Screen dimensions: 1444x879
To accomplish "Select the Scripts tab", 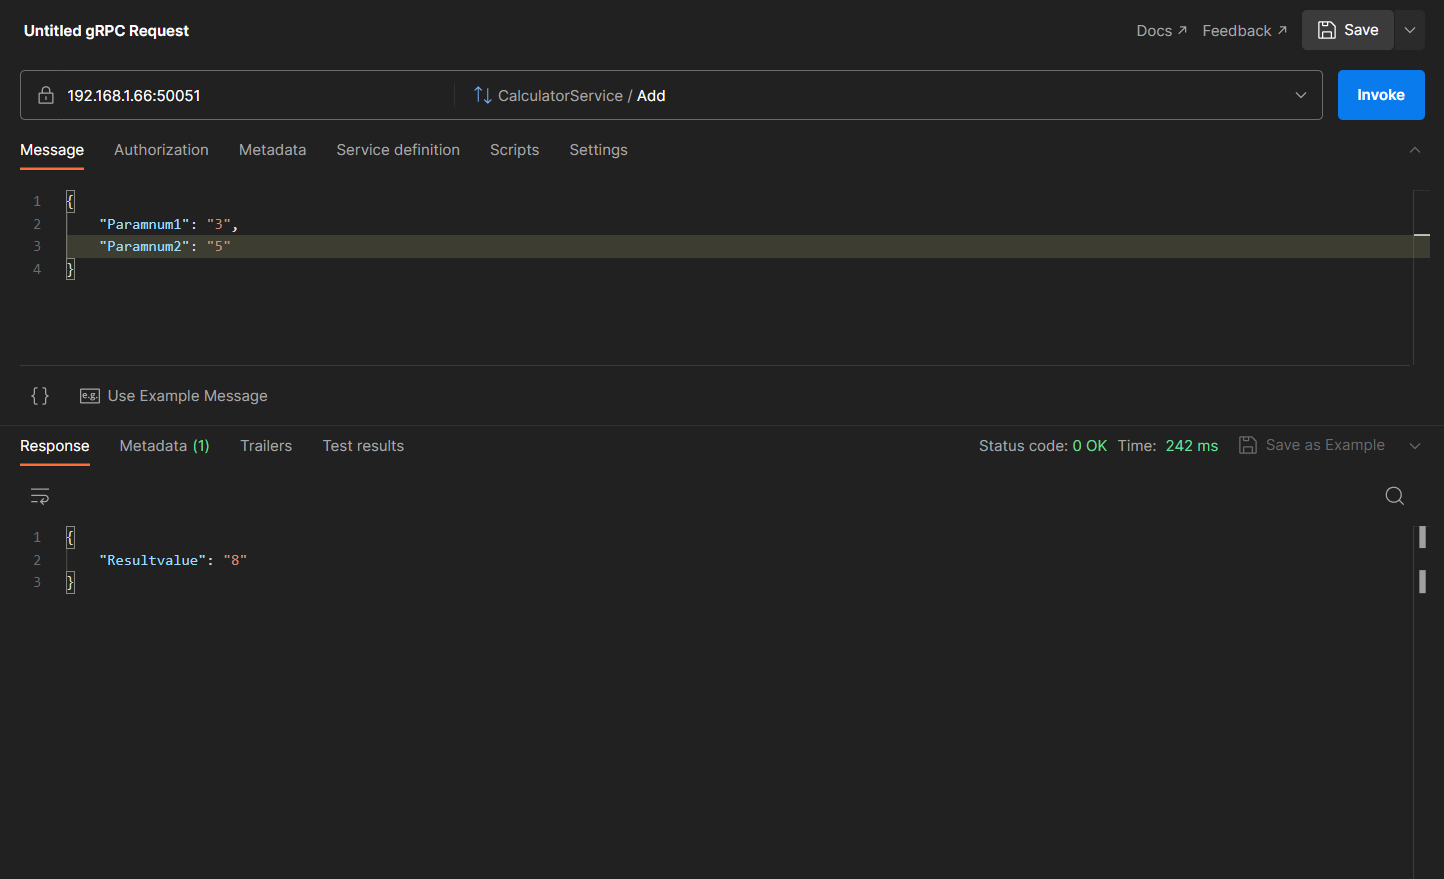I will point(514,150).
